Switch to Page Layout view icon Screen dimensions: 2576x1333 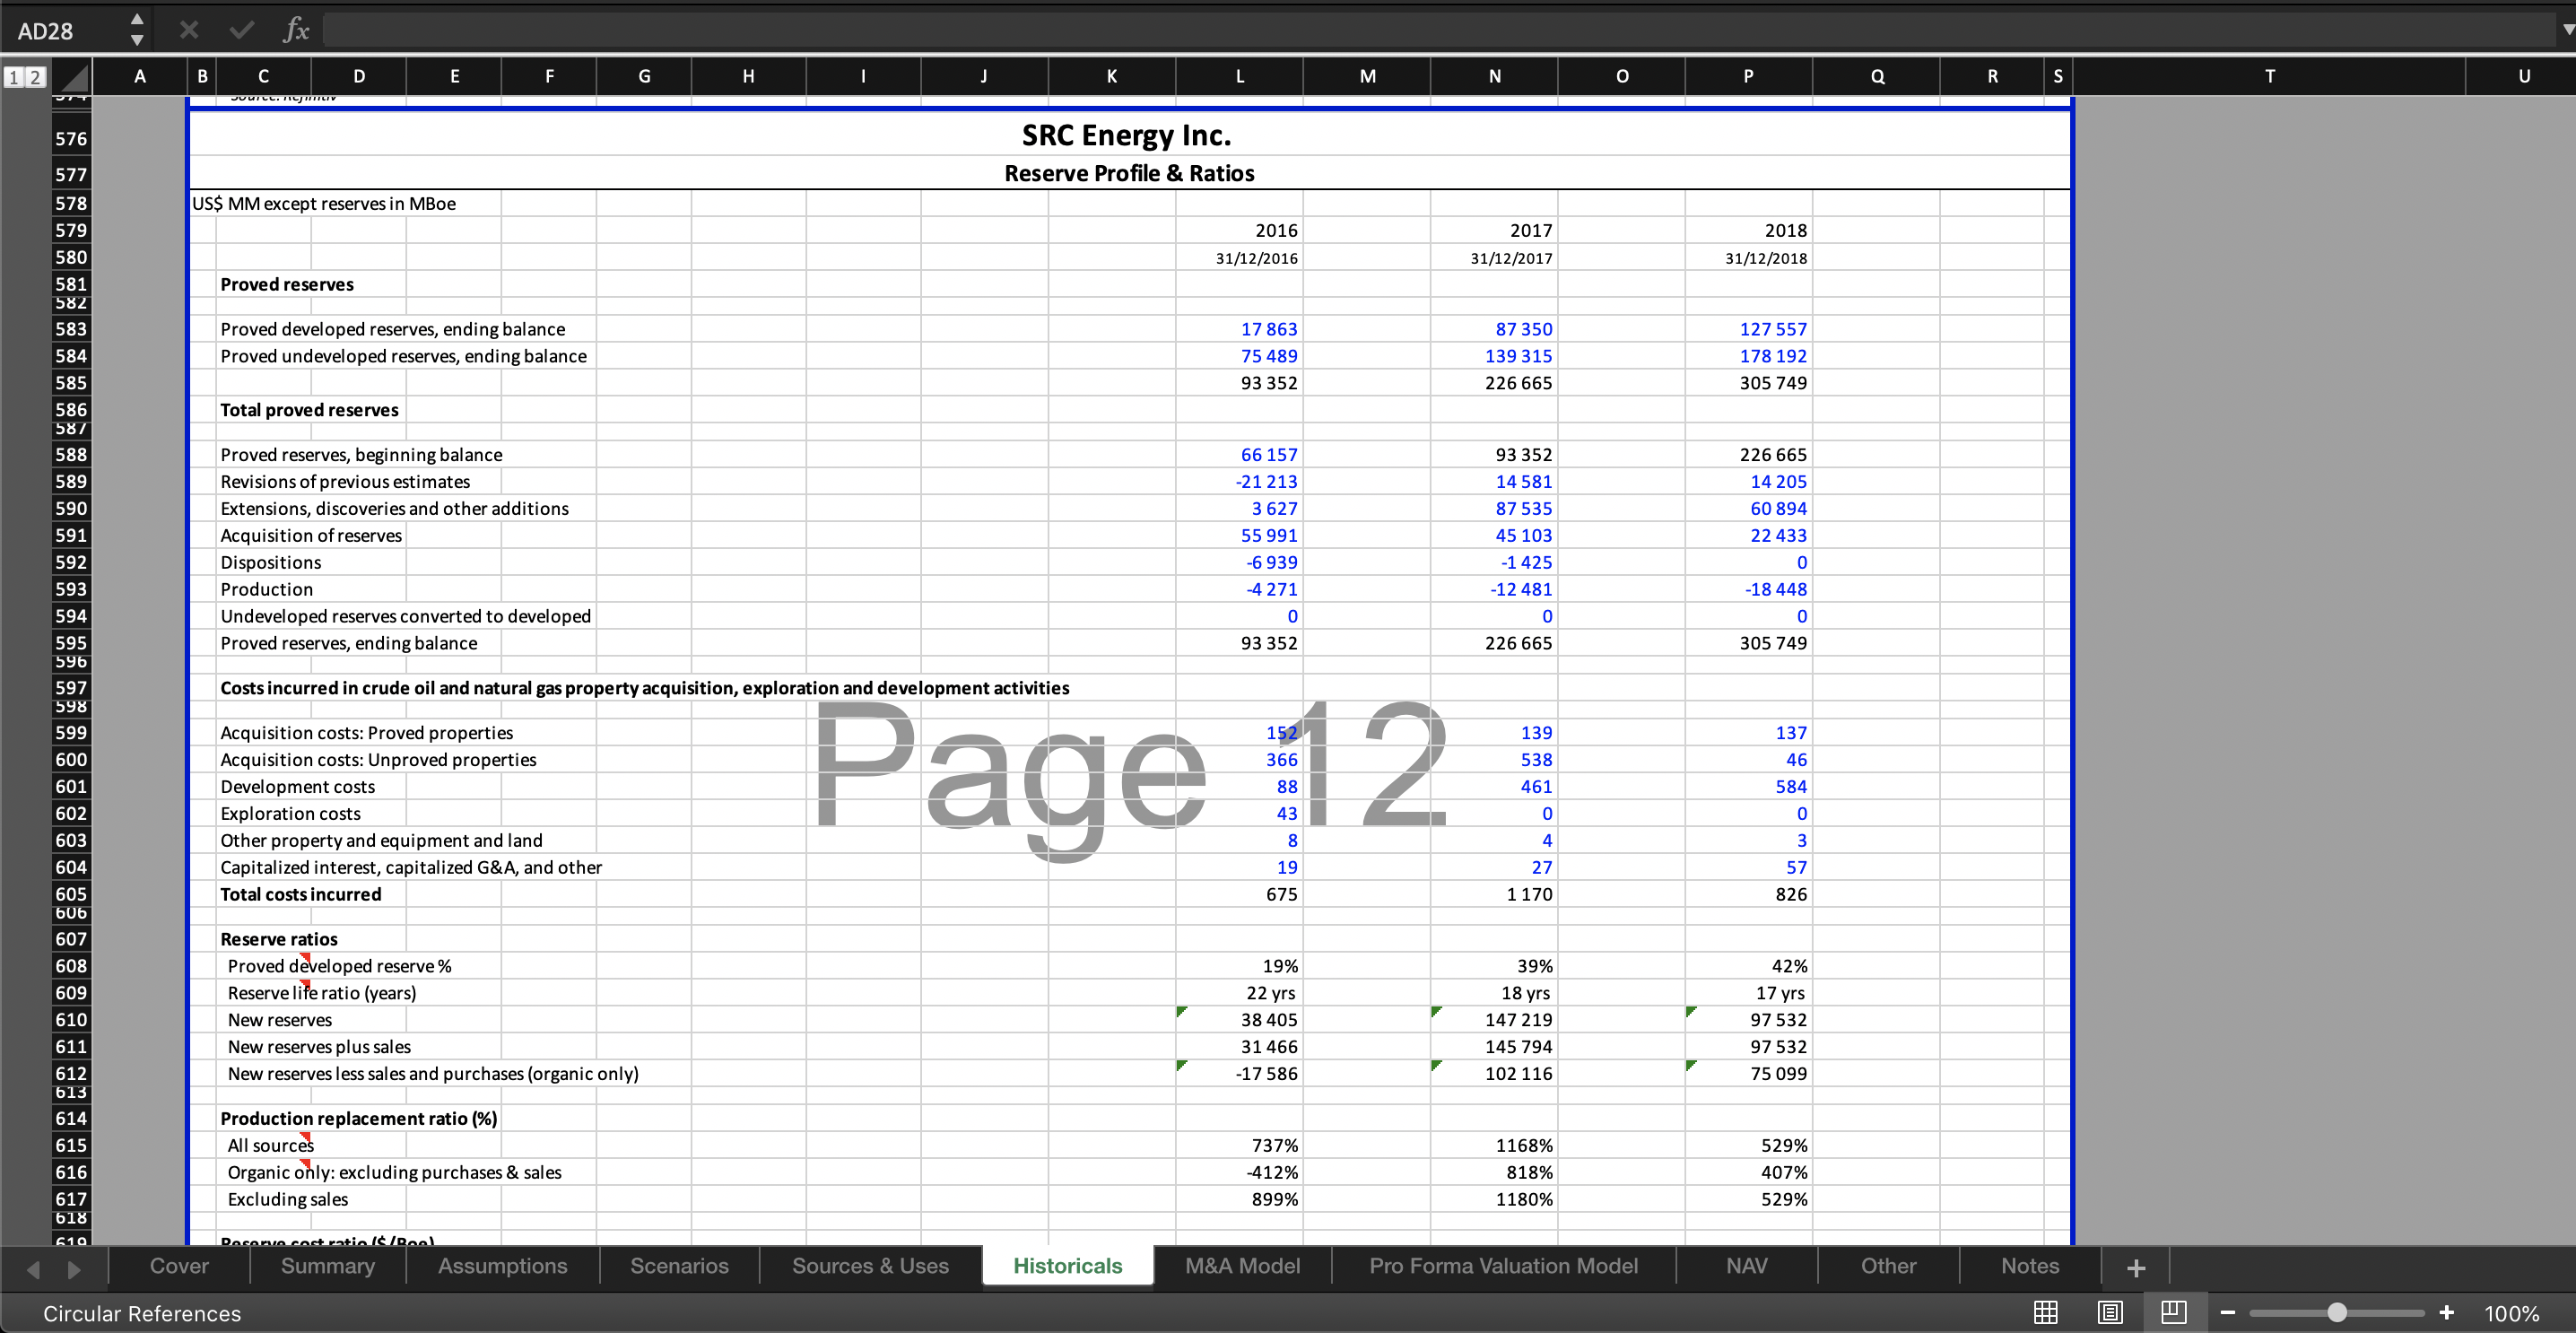(x=2110, y=1312)
